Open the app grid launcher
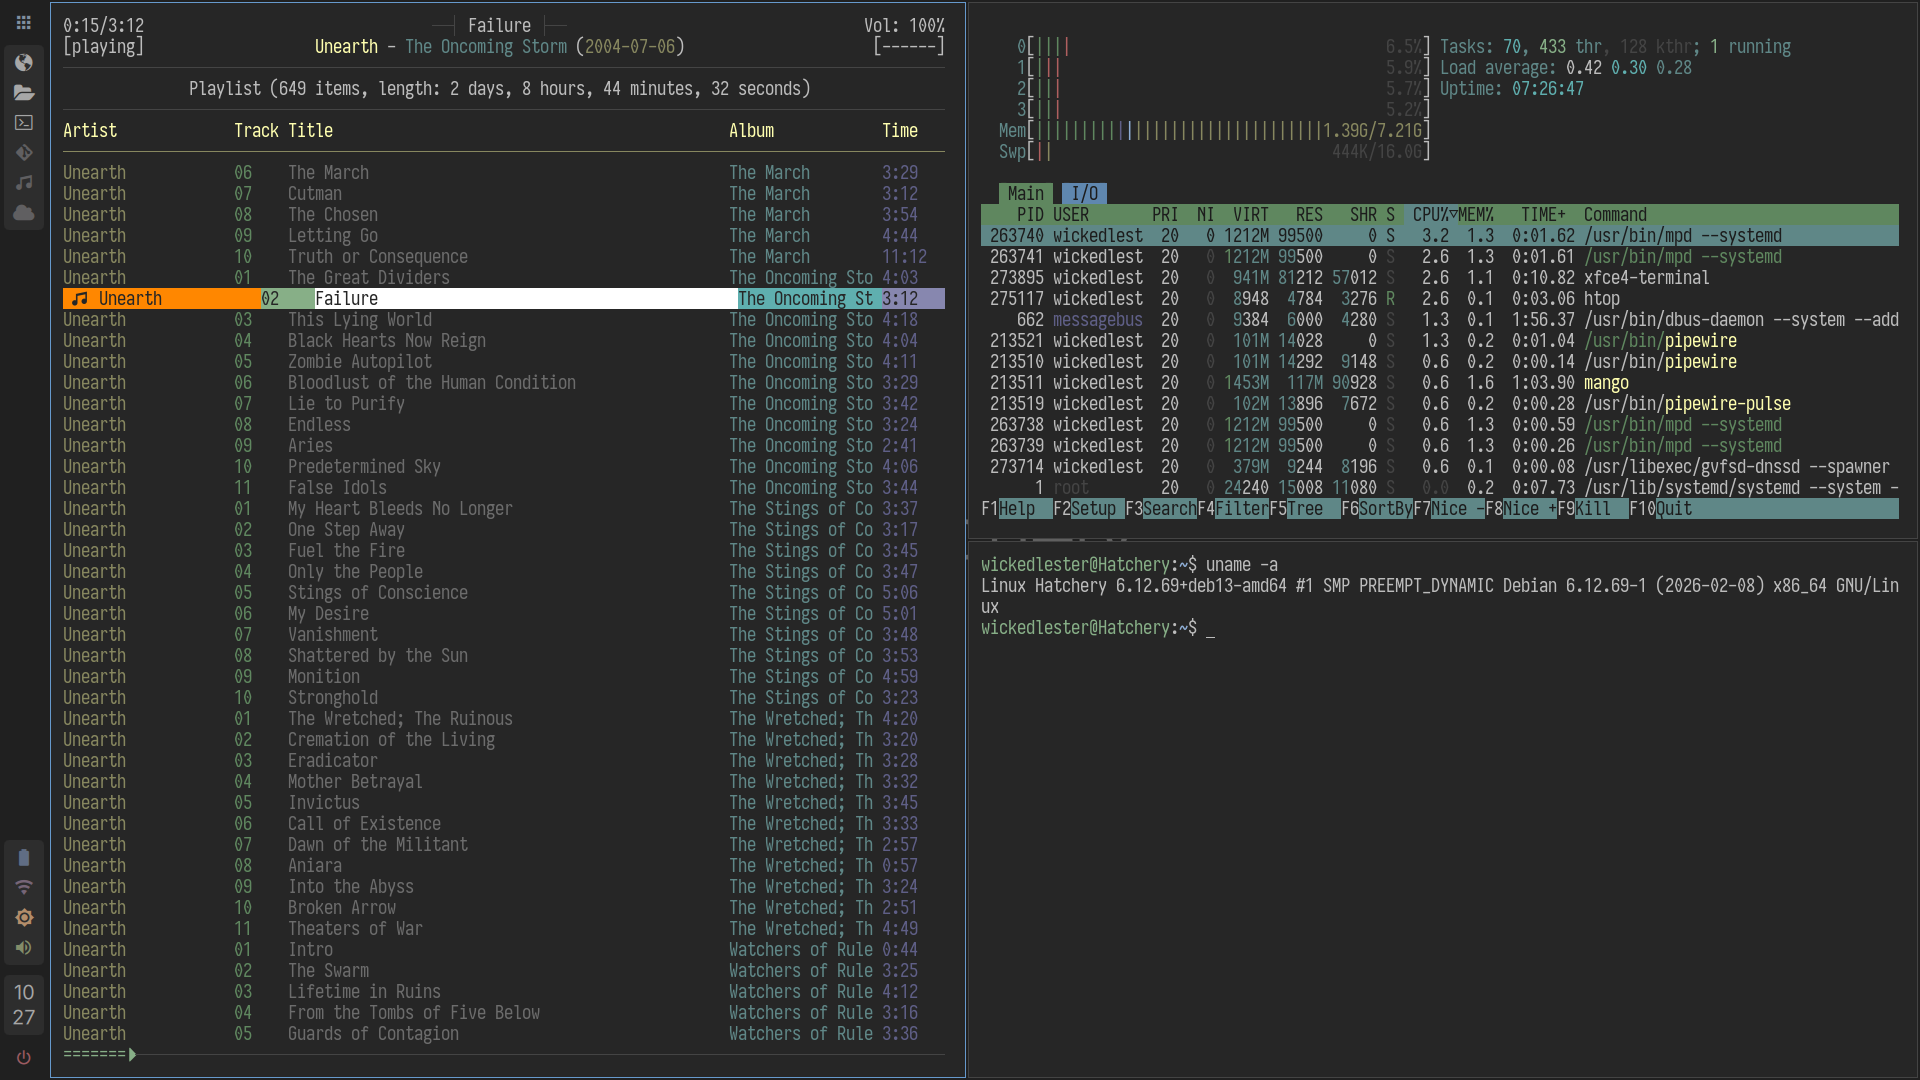 [x=24, y=22]
